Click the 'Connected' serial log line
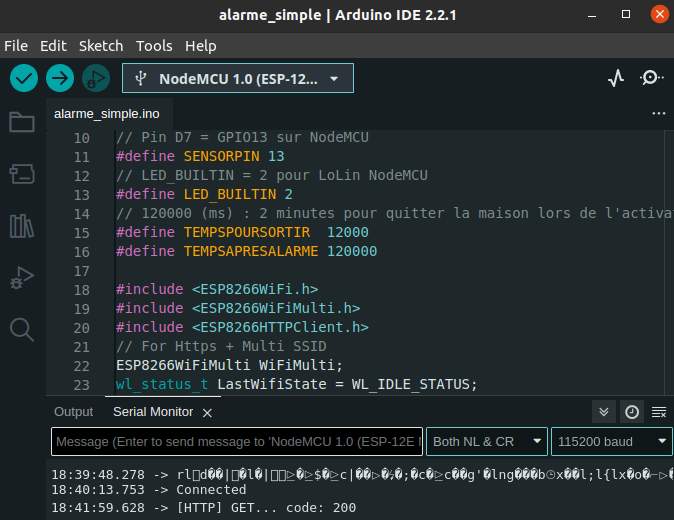The height and width of the screenshot is (520, 674). click(211, 490)
